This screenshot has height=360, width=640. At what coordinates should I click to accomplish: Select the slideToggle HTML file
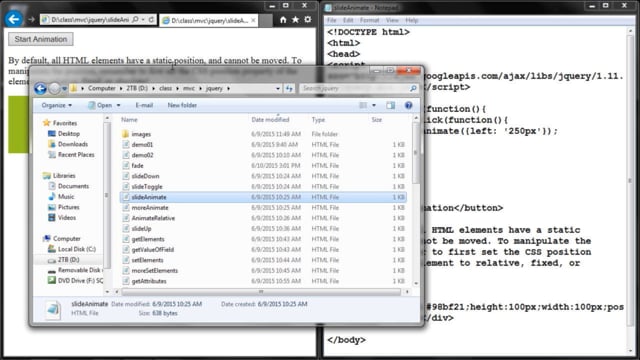pyautogui.click(x=147, y=187)
